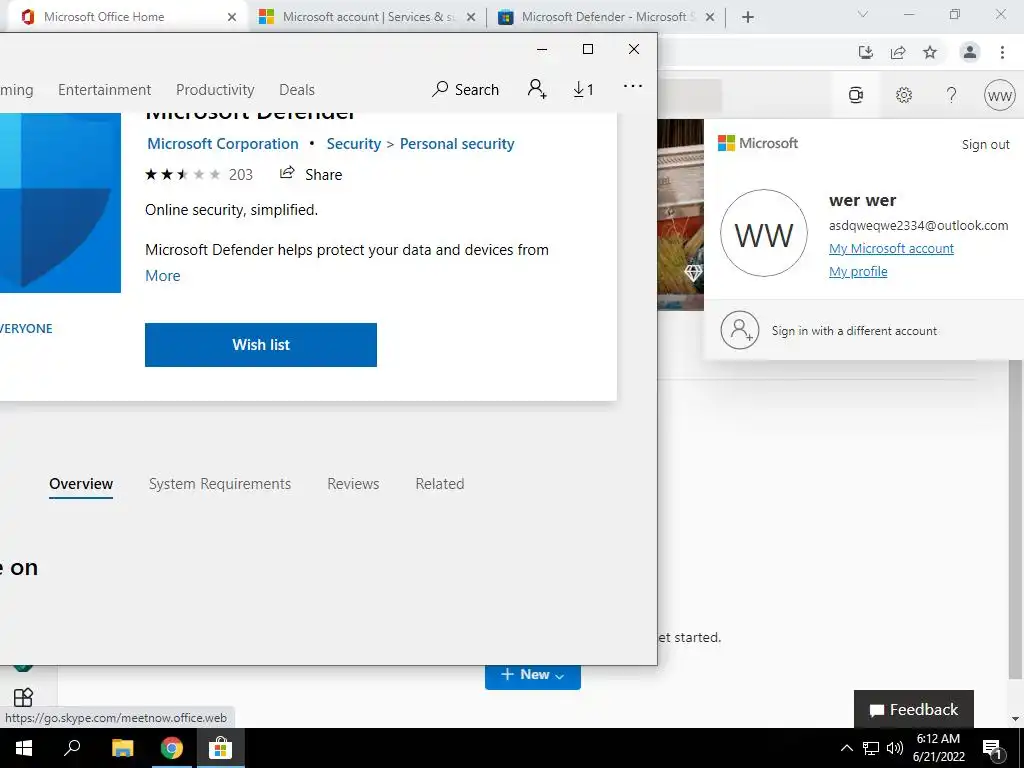Click the taskbar clock and date
The width and height of the screenshot is (1024, 768).
pos(938,748)
